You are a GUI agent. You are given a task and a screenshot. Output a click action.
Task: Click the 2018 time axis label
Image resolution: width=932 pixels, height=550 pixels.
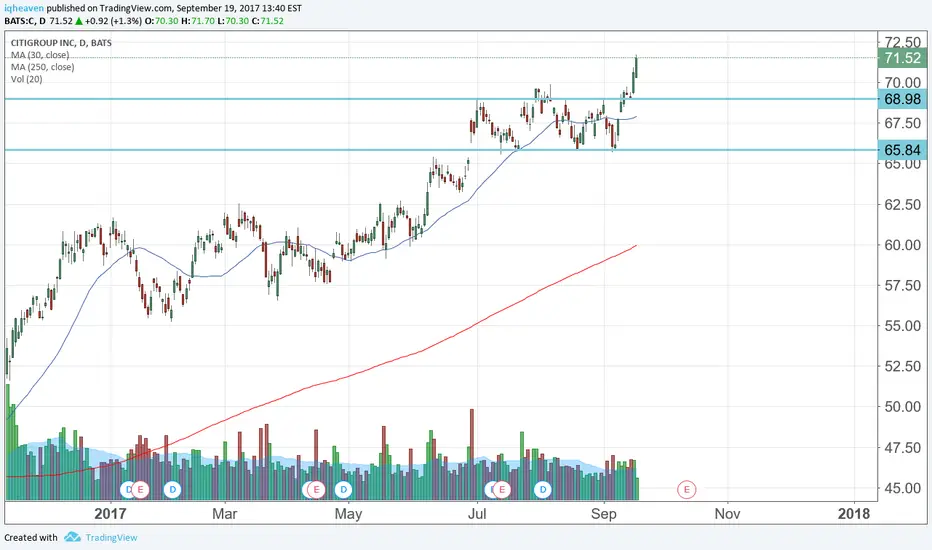[x=854, y=514]
